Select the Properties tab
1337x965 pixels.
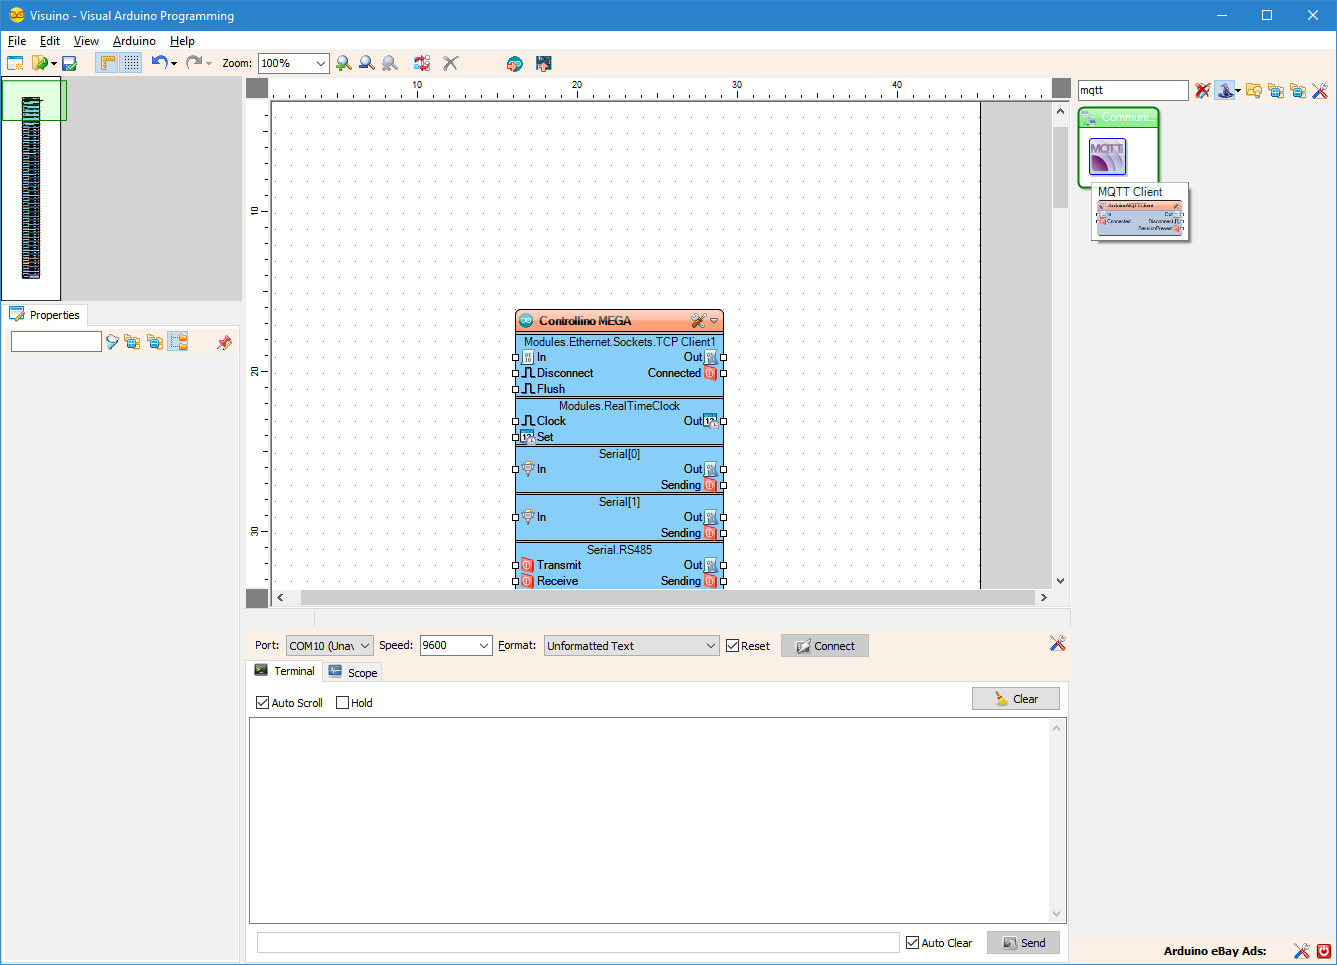(x=45, y=315)
